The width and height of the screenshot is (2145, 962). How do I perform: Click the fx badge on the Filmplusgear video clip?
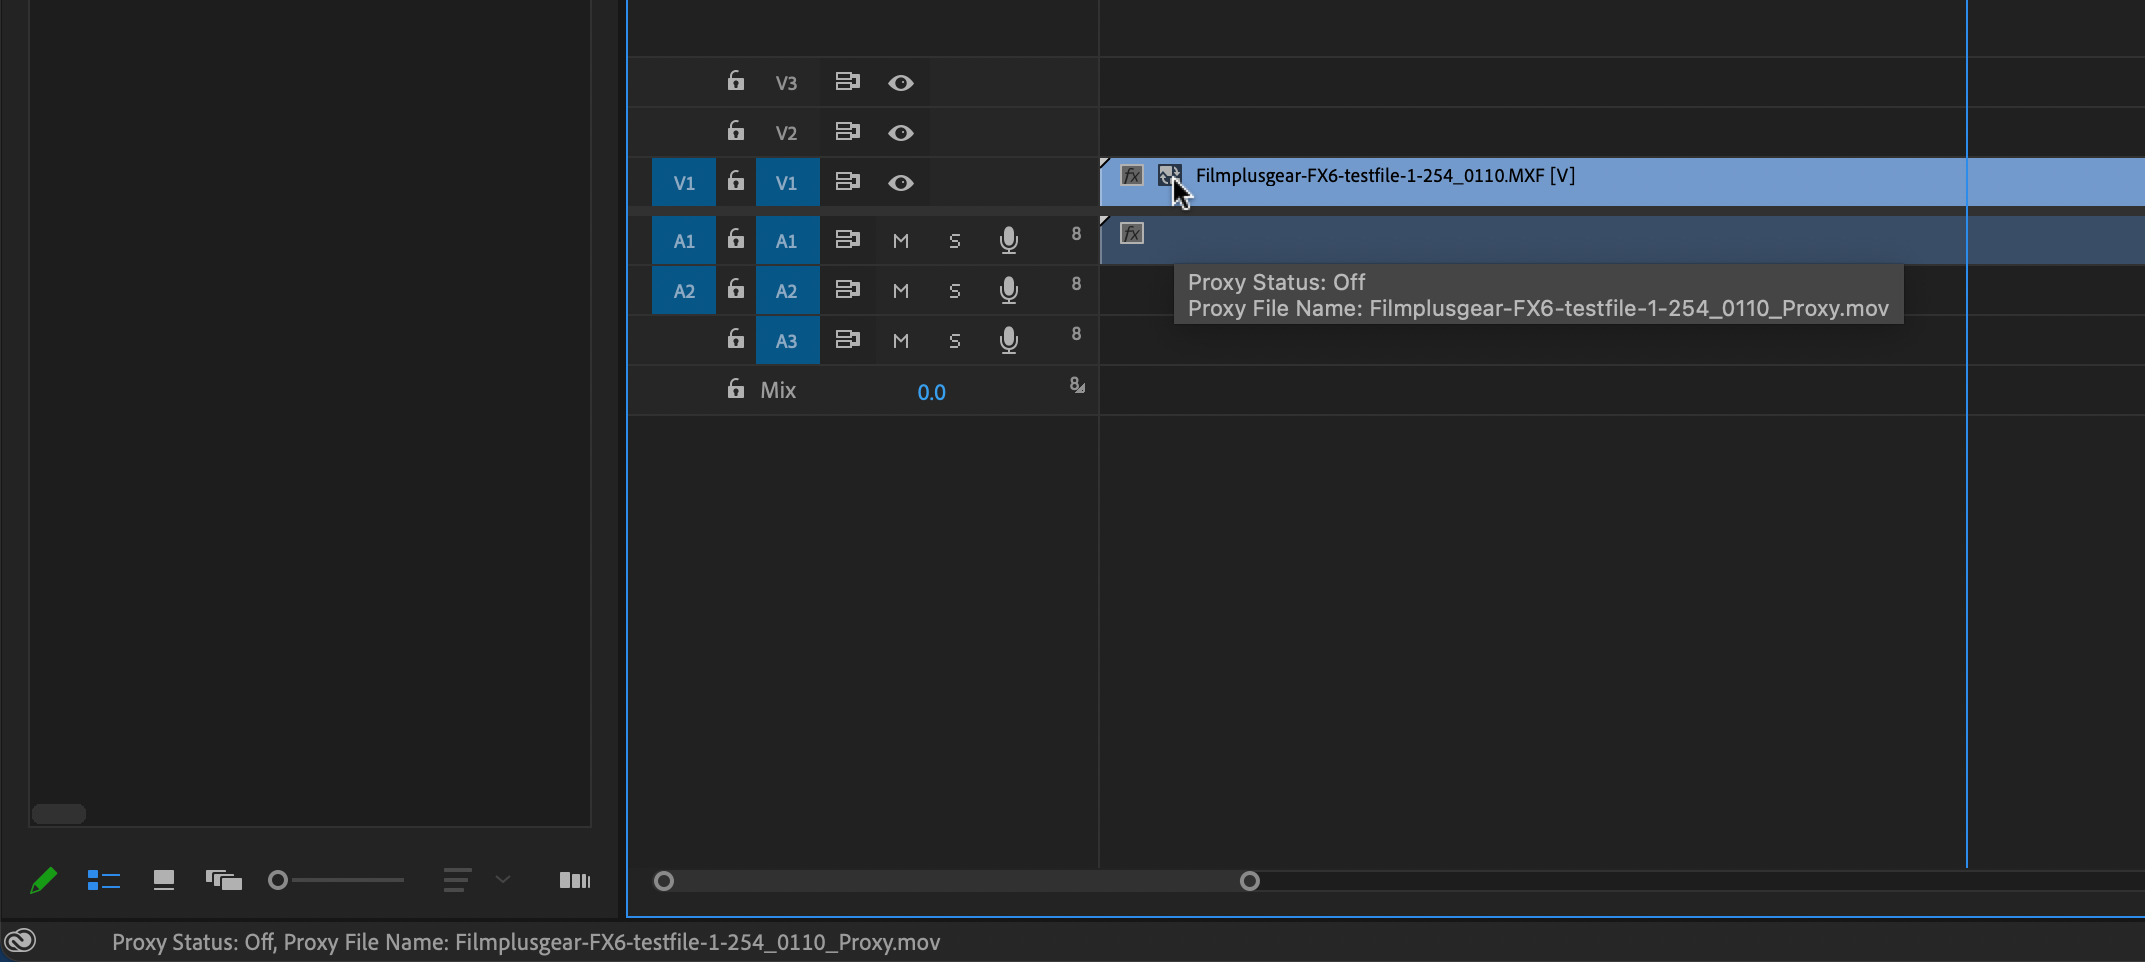[1131, 175]
